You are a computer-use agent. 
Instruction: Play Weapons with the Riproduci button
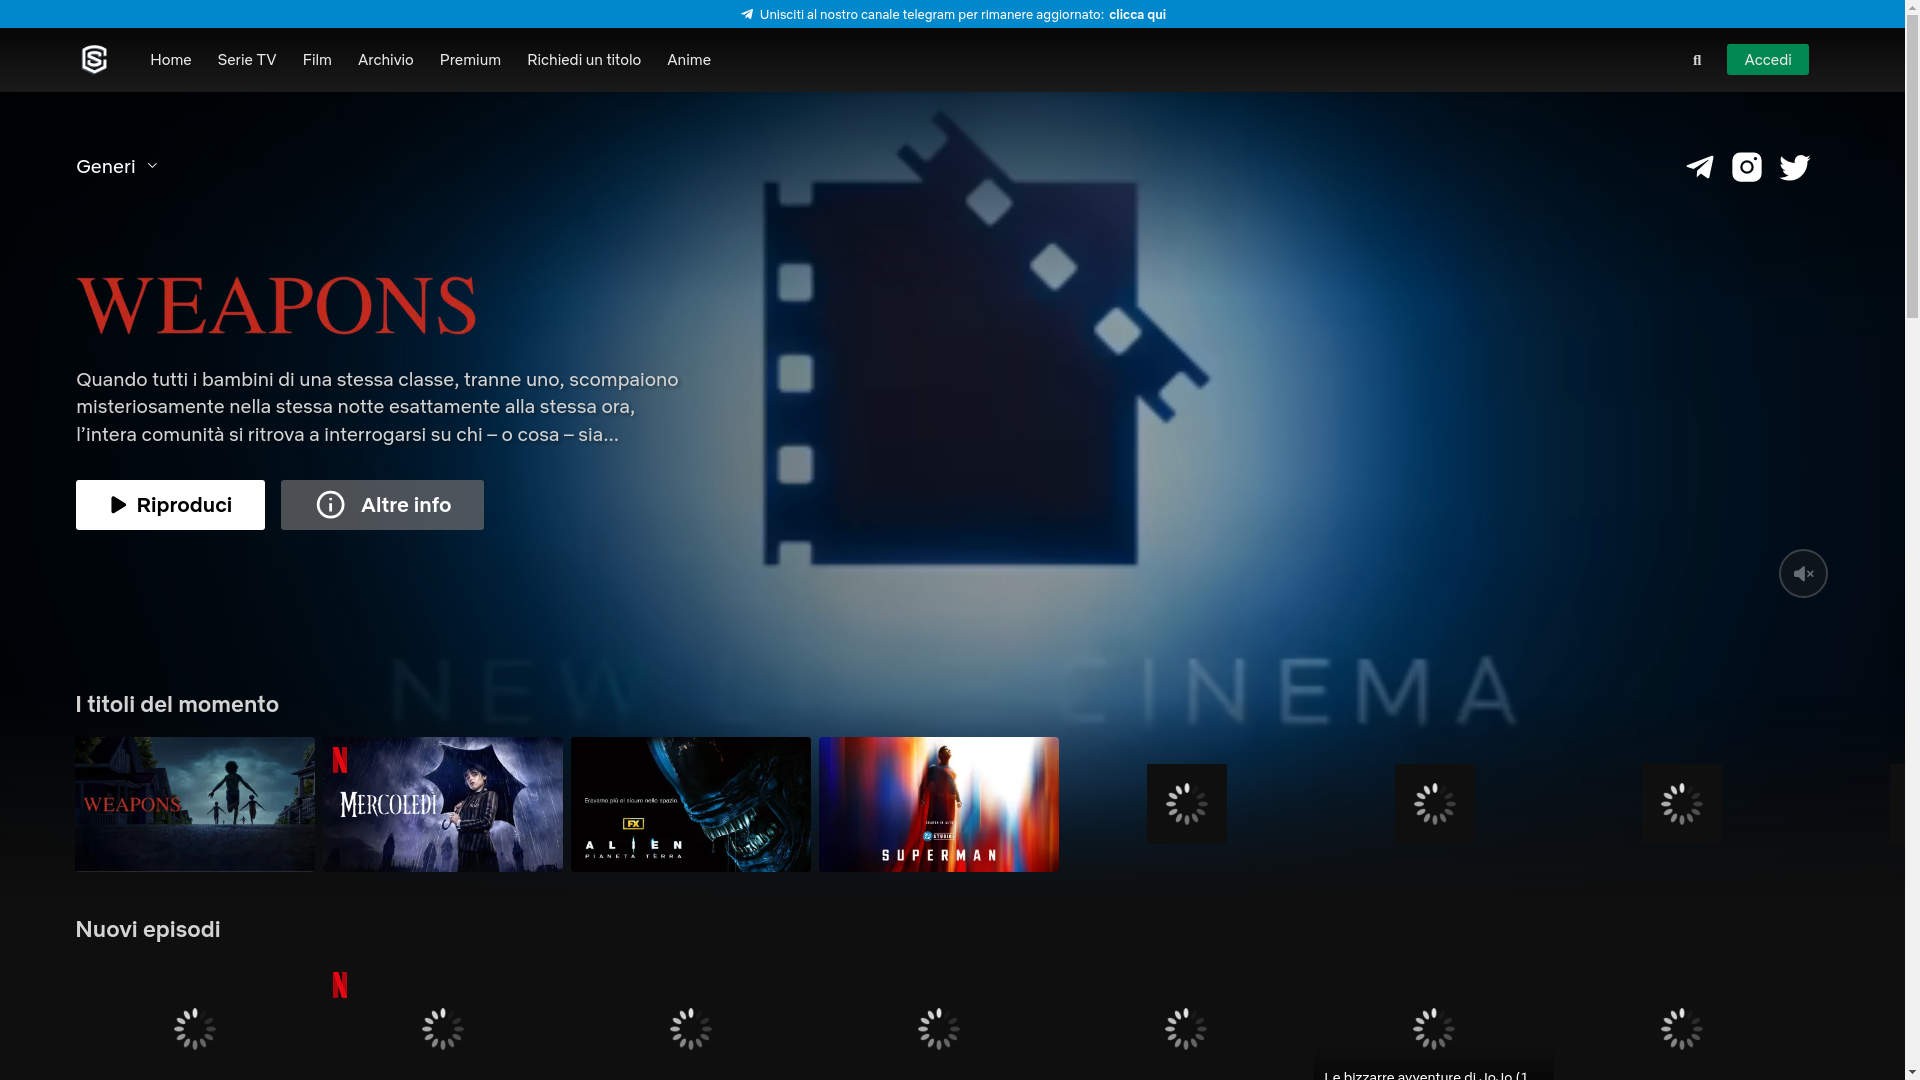(x=170, y=505)
